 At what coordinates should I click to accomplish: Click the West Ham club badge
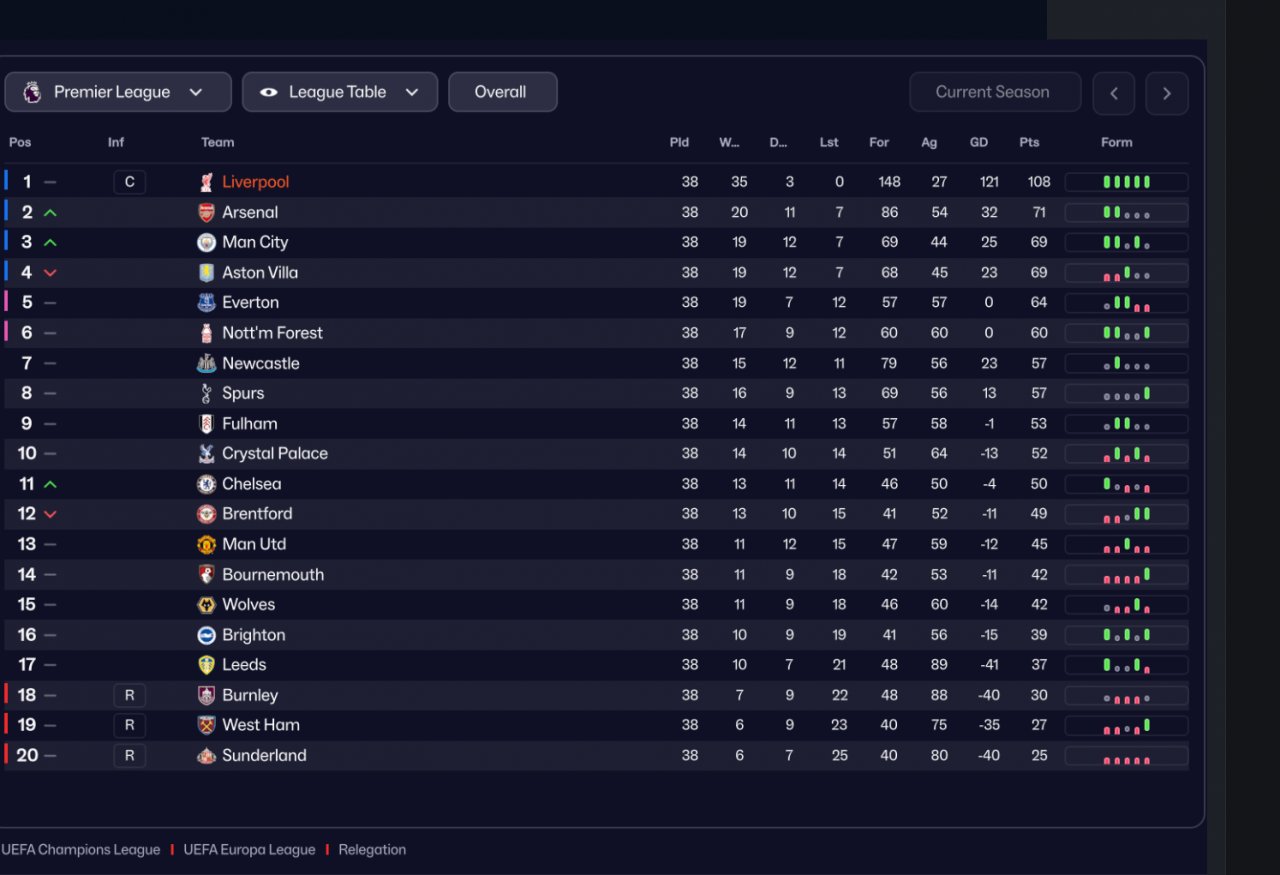coord(206,725)
